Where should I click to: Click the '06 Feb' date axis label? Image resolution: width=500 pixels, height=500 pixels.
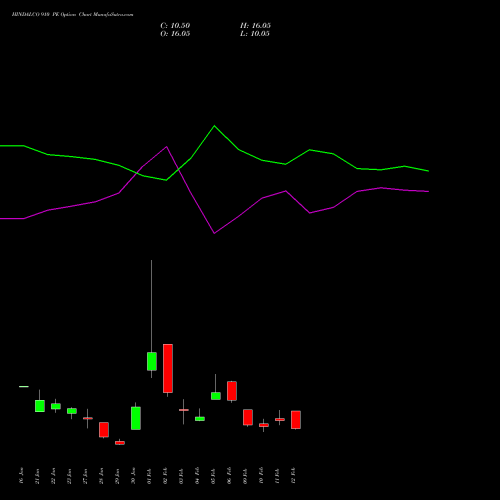pos(229,476)
